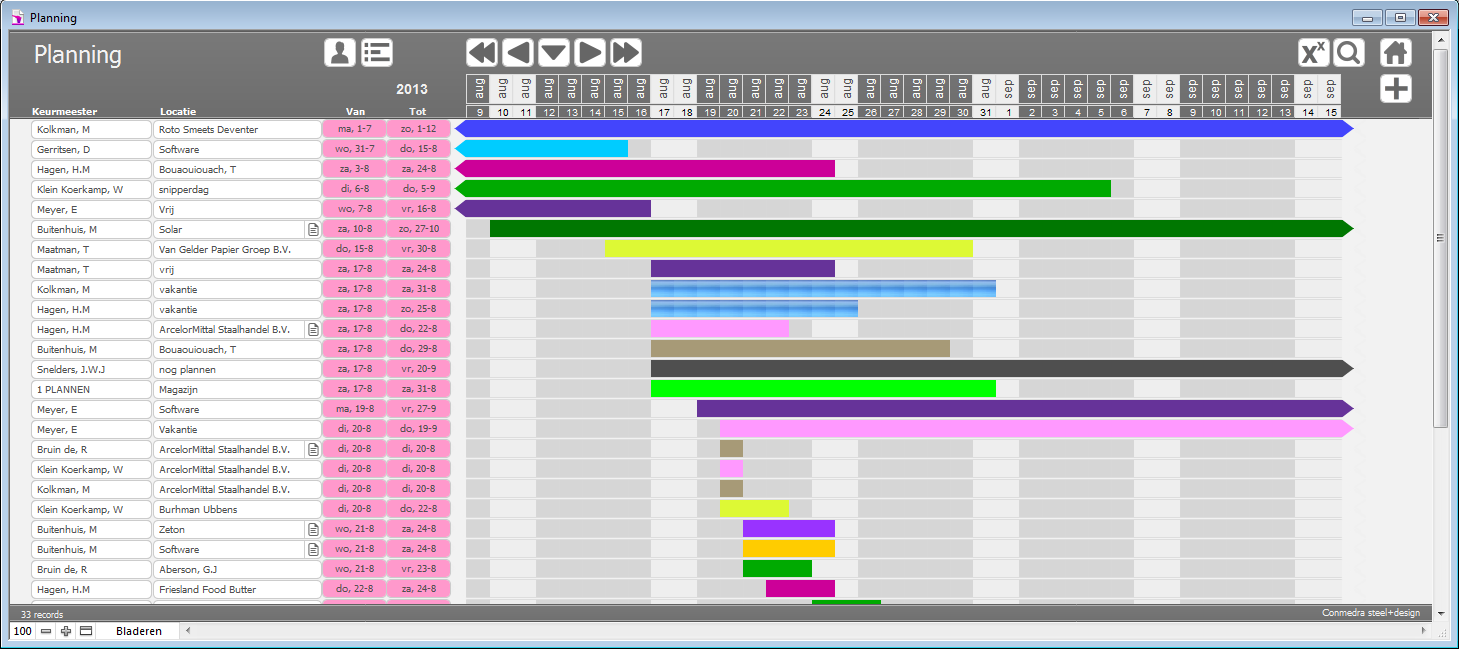
Task: Click the X-superscript icon button
Action: [x=1313, y=53]
